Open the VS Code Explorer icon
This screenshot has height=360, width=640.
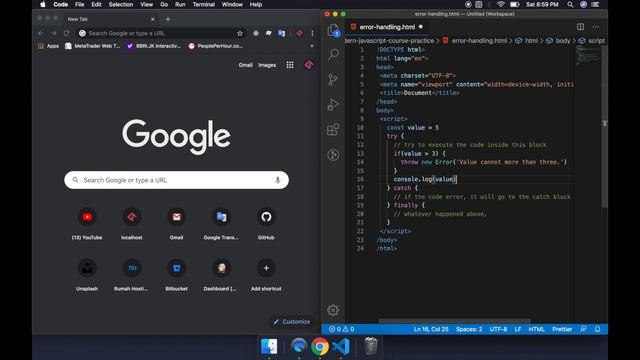(333, 30)
